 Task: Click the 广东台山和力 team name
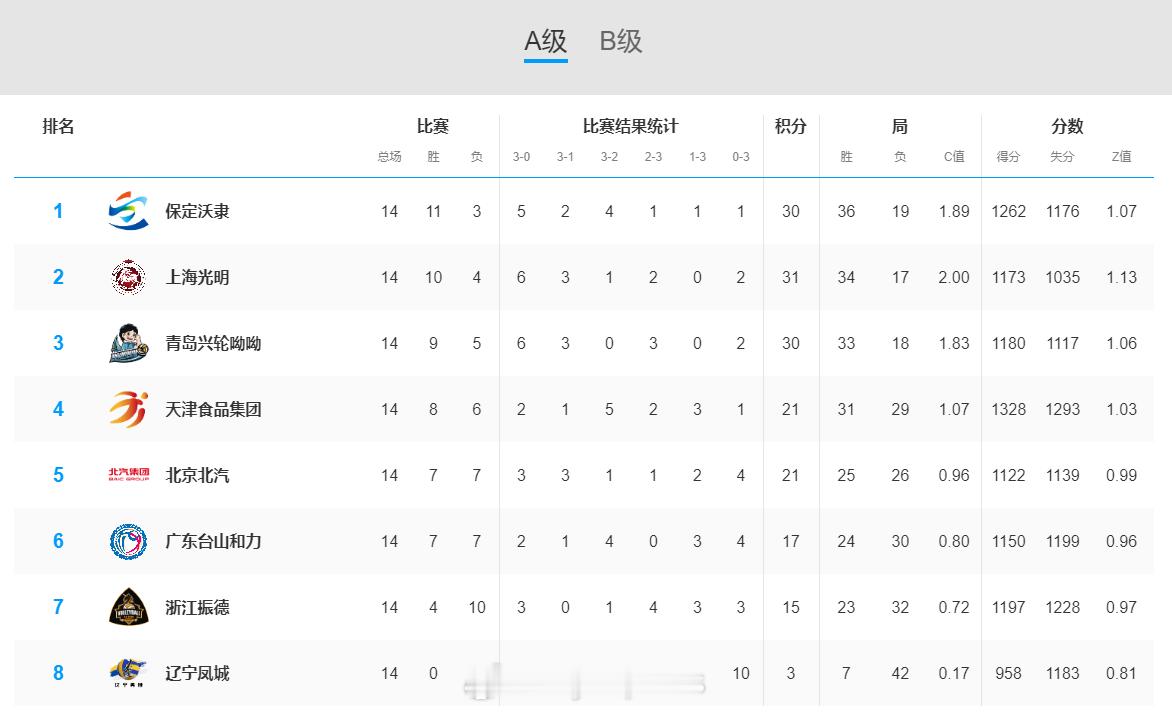[x=213, y=541]
